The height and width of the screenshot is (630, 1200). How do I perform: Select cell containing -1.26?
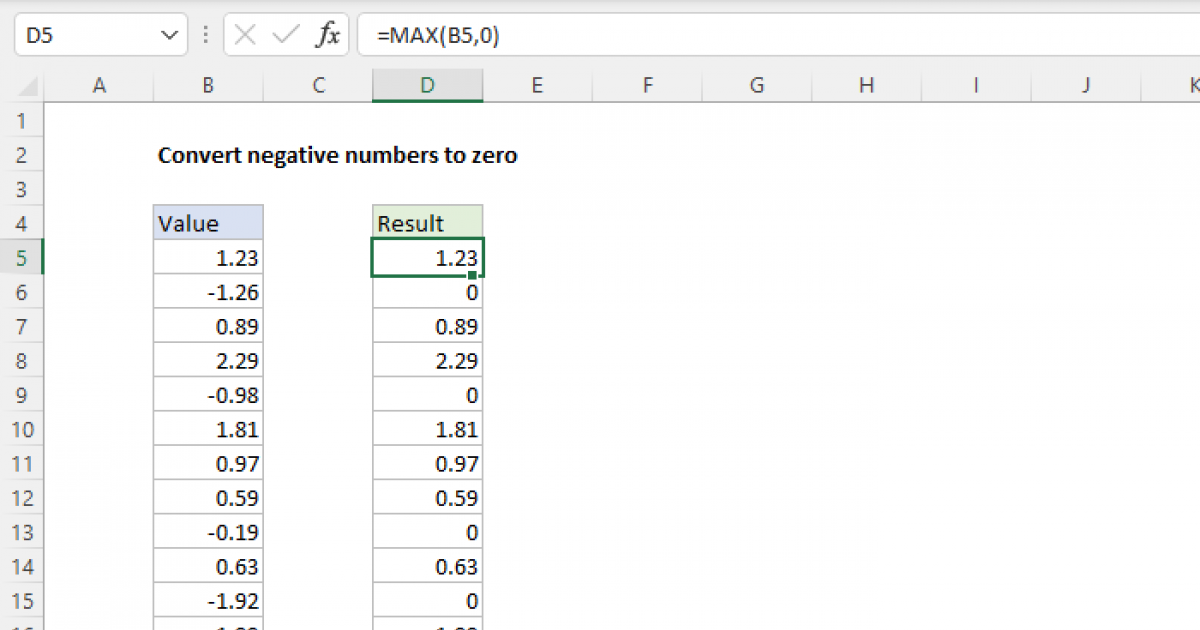(x=208, y=293)
